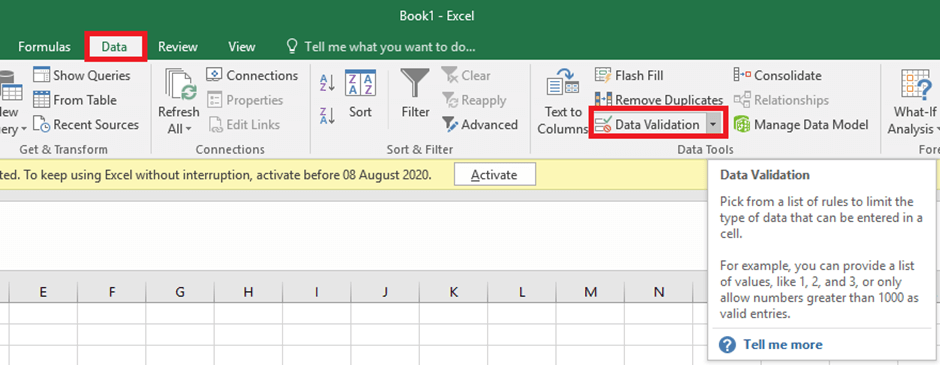Select column E header
This screenshot has width=940, height=365.
[x=43, y=292]
